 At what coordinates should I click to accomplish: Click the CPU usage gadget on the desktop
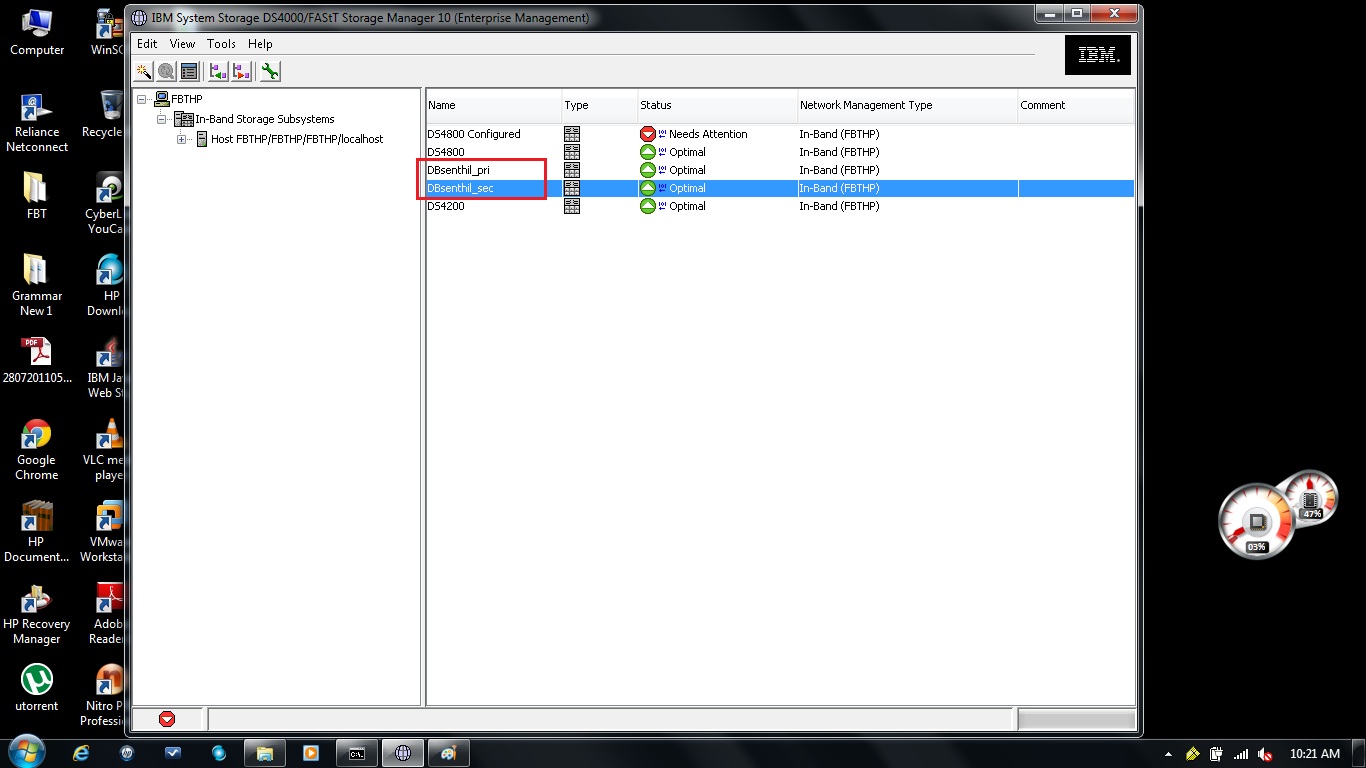pos(1257,518)
